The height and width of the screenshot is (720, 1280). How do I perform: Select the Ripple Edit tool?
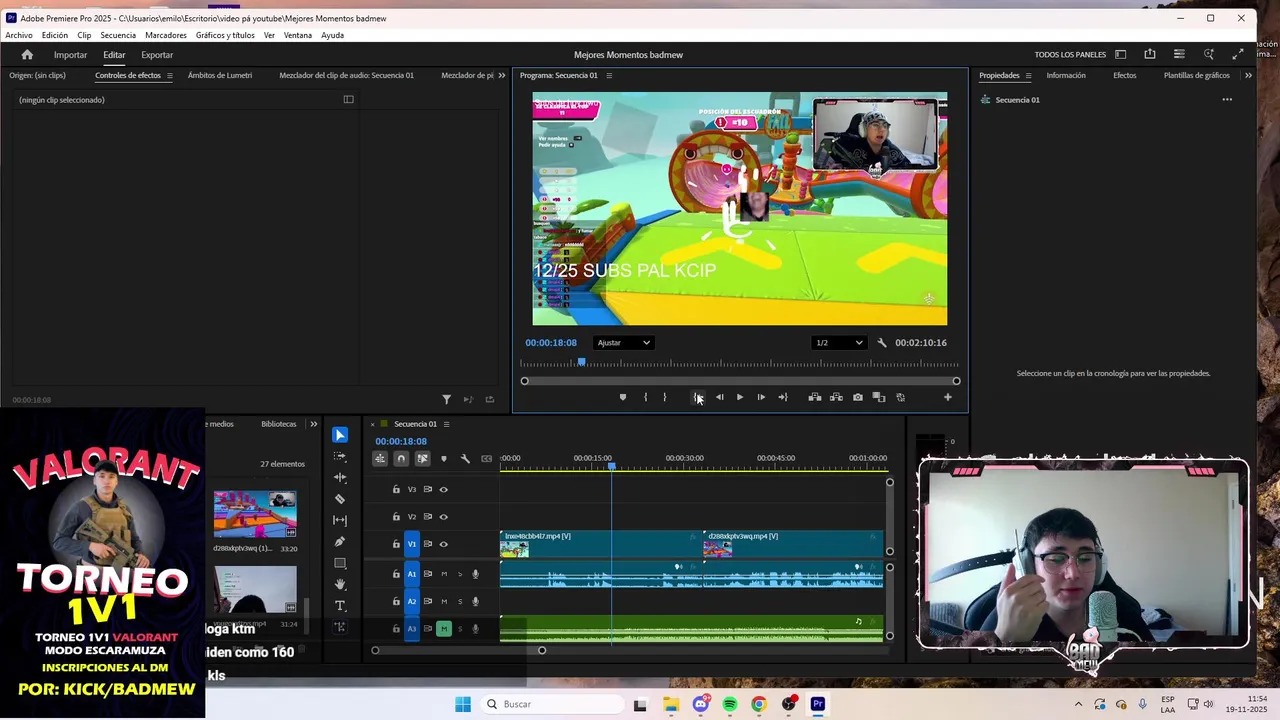[340, 478]
